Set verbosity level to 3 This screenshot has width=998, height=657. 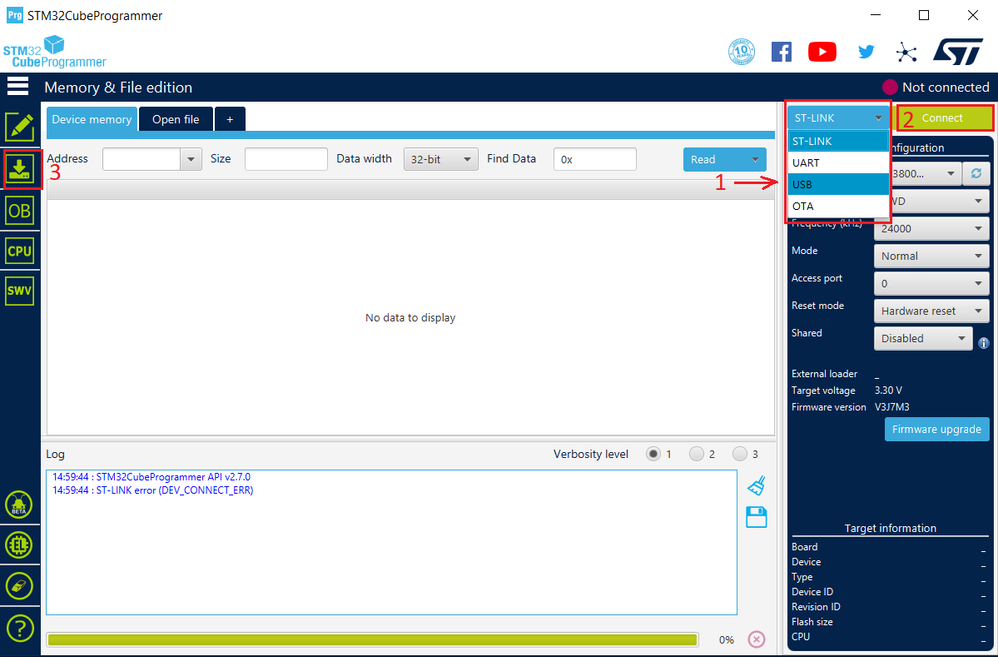point(740,454)
